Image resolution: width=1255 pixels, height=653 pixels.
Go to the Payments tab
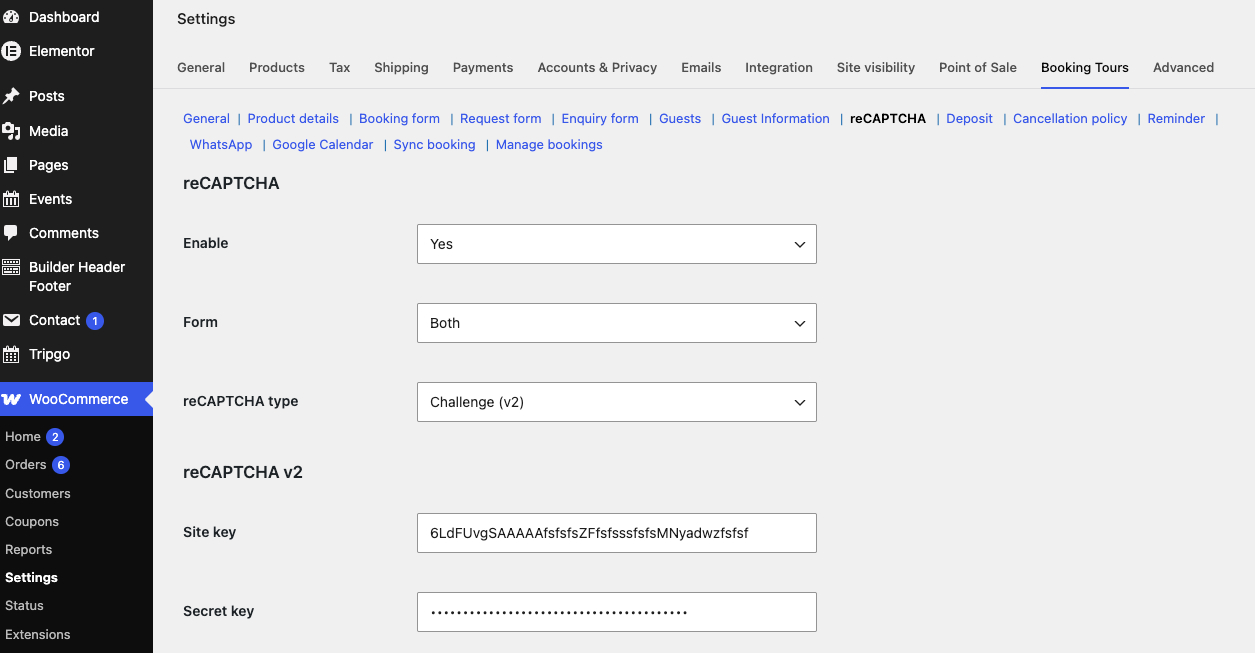coord(483,67)
